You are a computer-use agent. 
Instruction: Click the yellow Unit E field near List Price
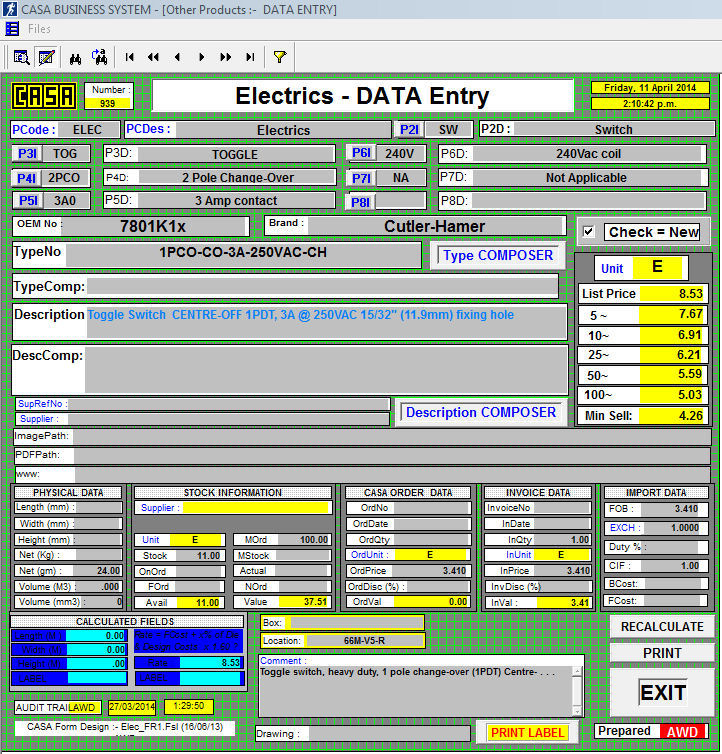click(x=657, y=267)
